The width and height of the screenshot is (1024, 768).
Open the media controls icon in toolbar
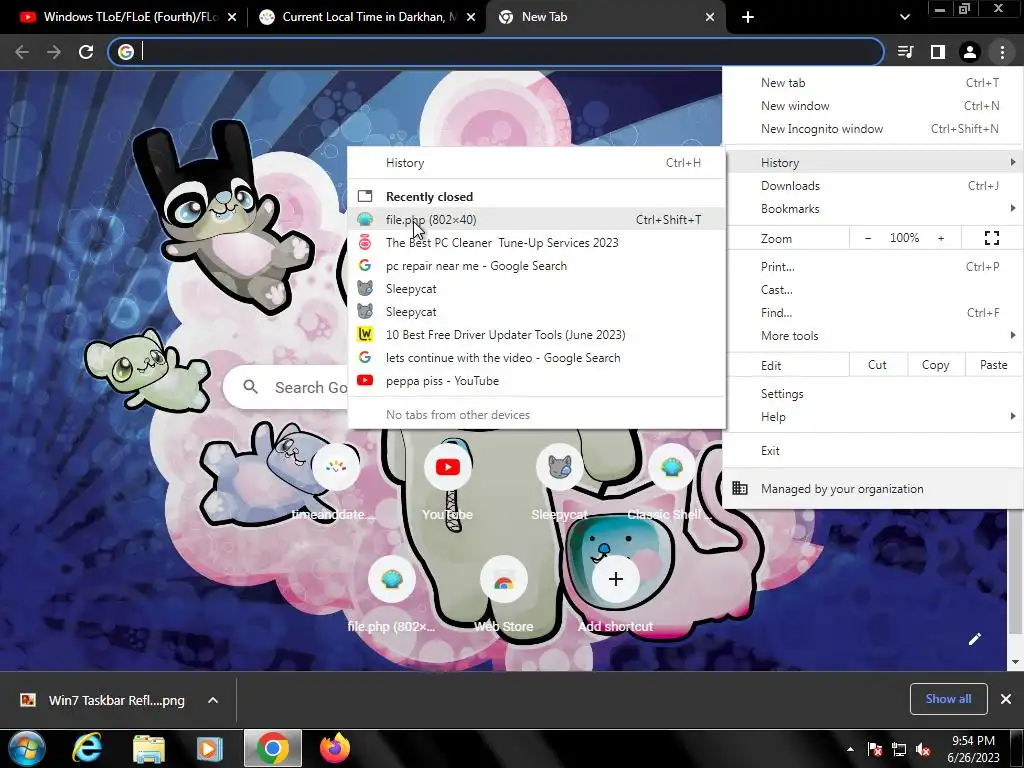tap(905, 52)
